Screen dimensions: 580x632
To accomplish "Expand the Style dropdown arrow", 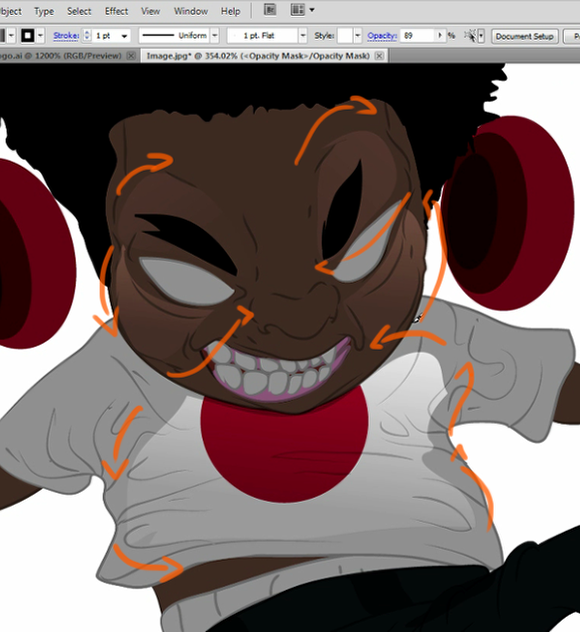I will click(358, 35).
